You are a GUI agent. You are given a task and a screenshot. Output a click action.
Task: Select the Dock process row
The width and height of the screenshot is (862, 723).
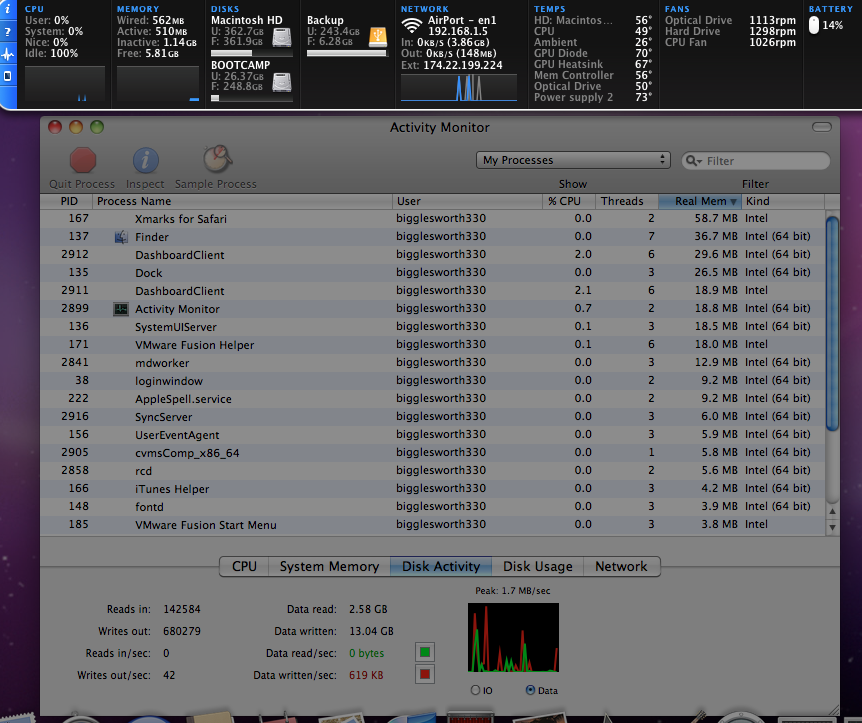[433, 273]
